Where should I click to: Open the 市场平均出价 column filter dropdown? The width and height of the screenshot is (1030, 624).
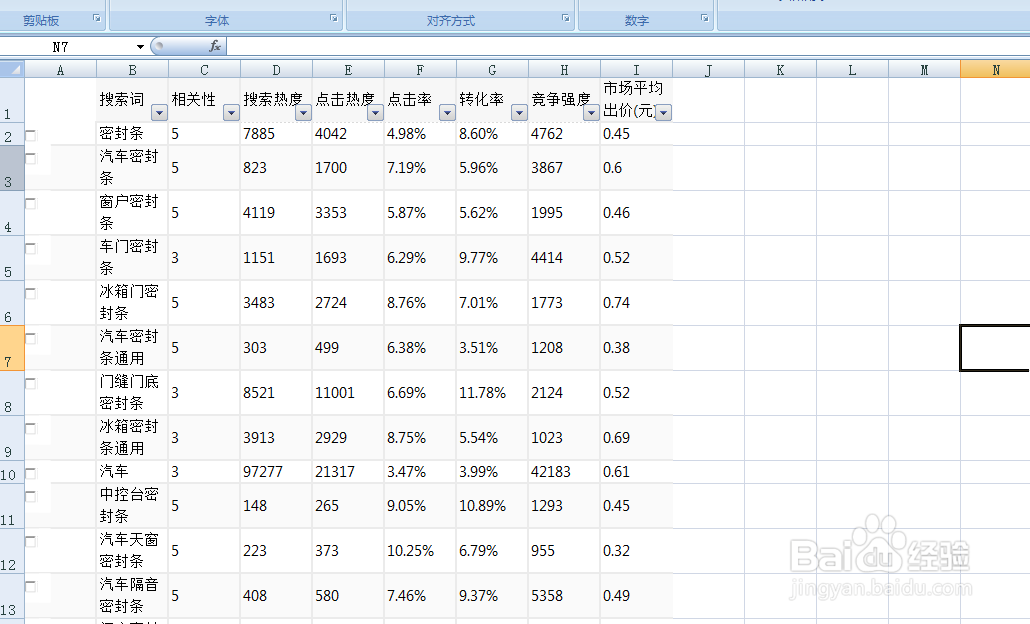[663, 113]
